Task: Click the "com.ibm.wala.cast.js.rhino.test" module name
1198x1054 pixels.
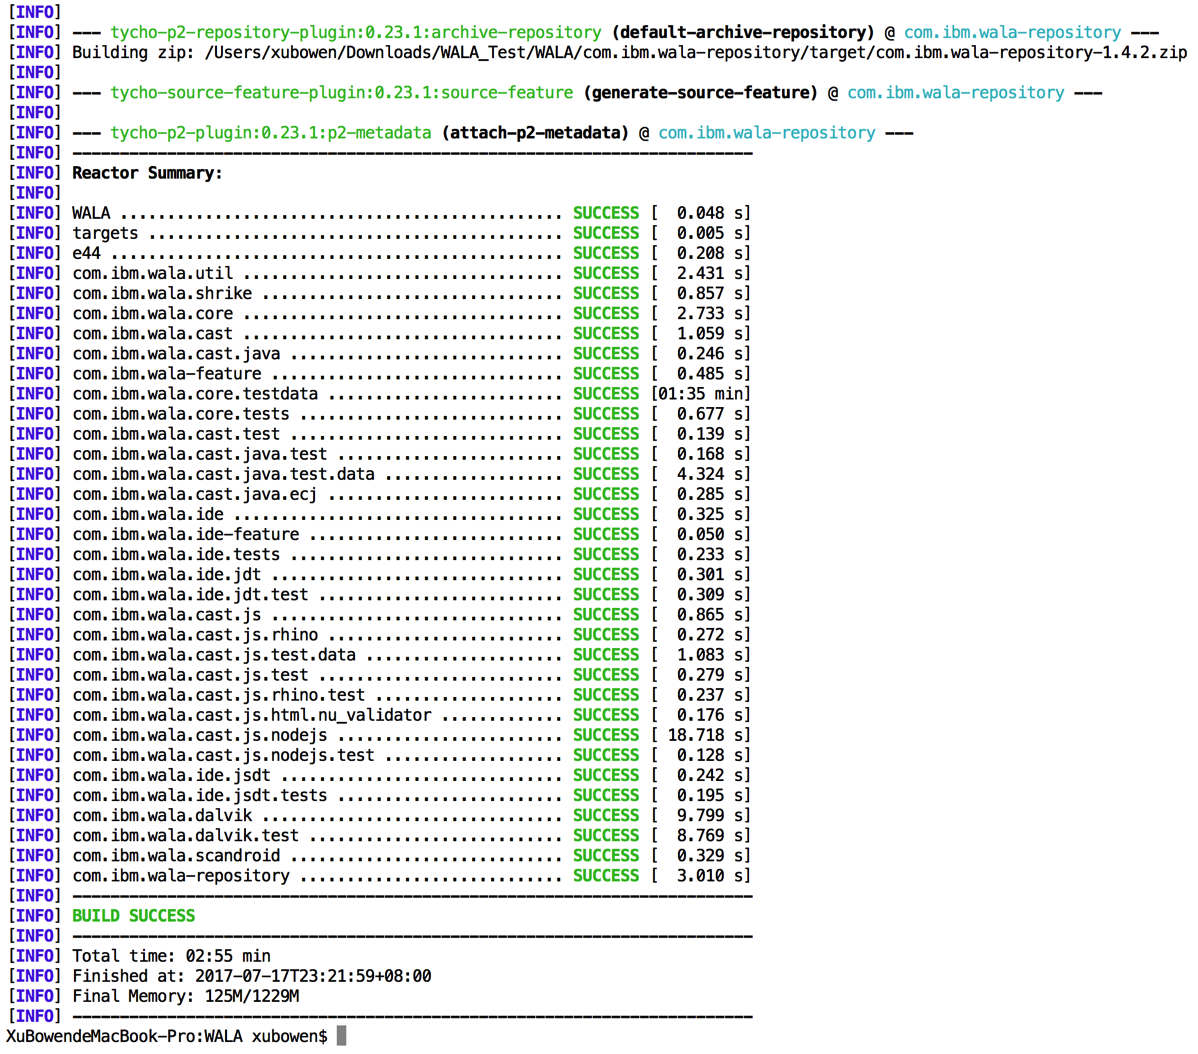Action: pyautogui.click(x=219, y=695)
